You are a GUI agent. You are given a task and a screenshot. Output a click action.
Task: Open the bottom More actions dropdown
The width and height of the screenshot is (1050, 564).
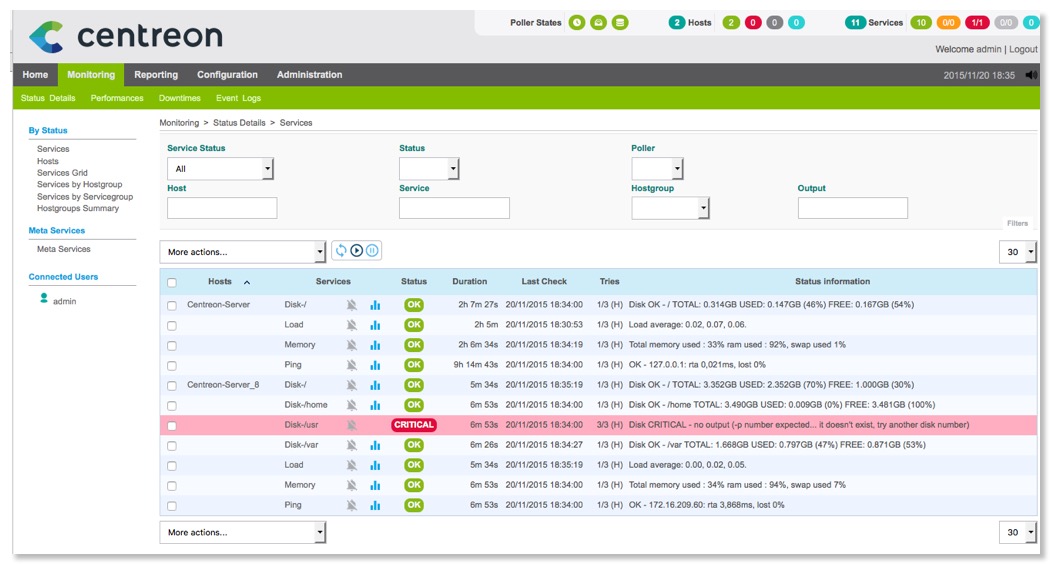(242, 533)
